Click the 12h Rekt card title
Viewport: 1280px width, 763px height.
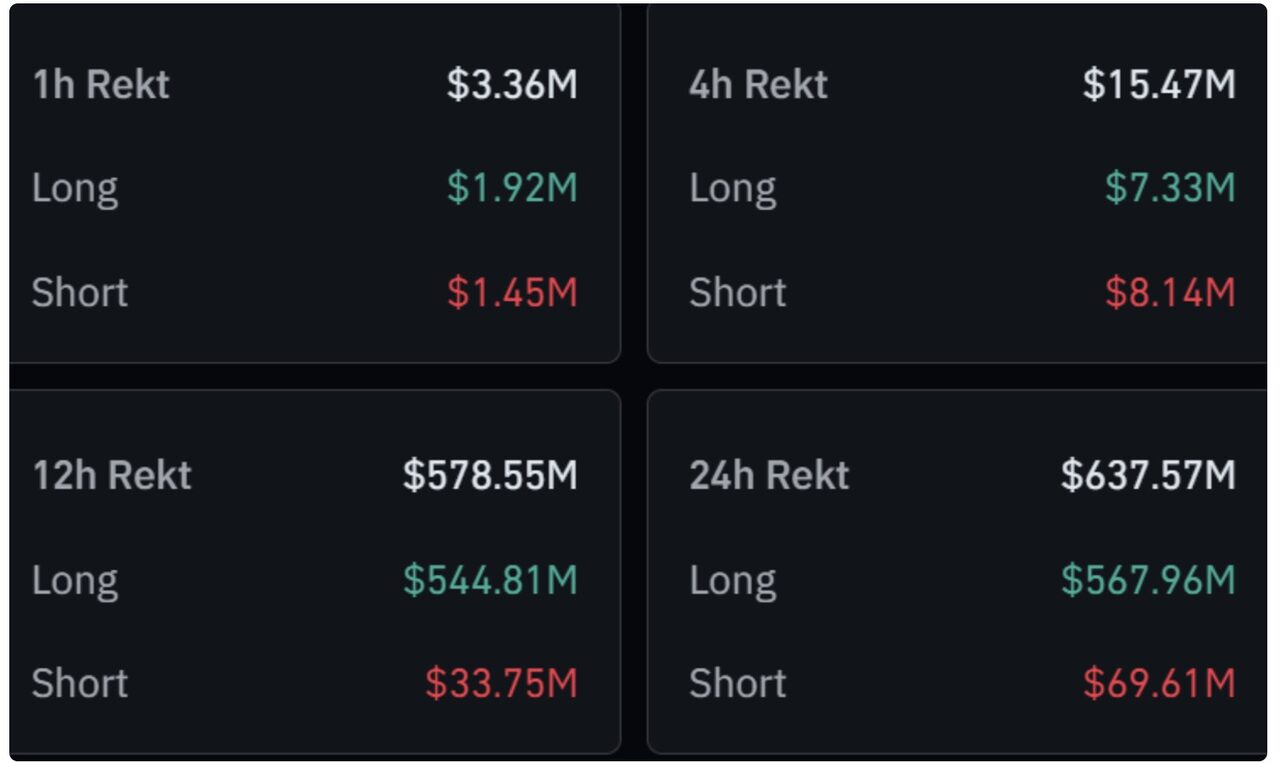click(x=112, y=475)
